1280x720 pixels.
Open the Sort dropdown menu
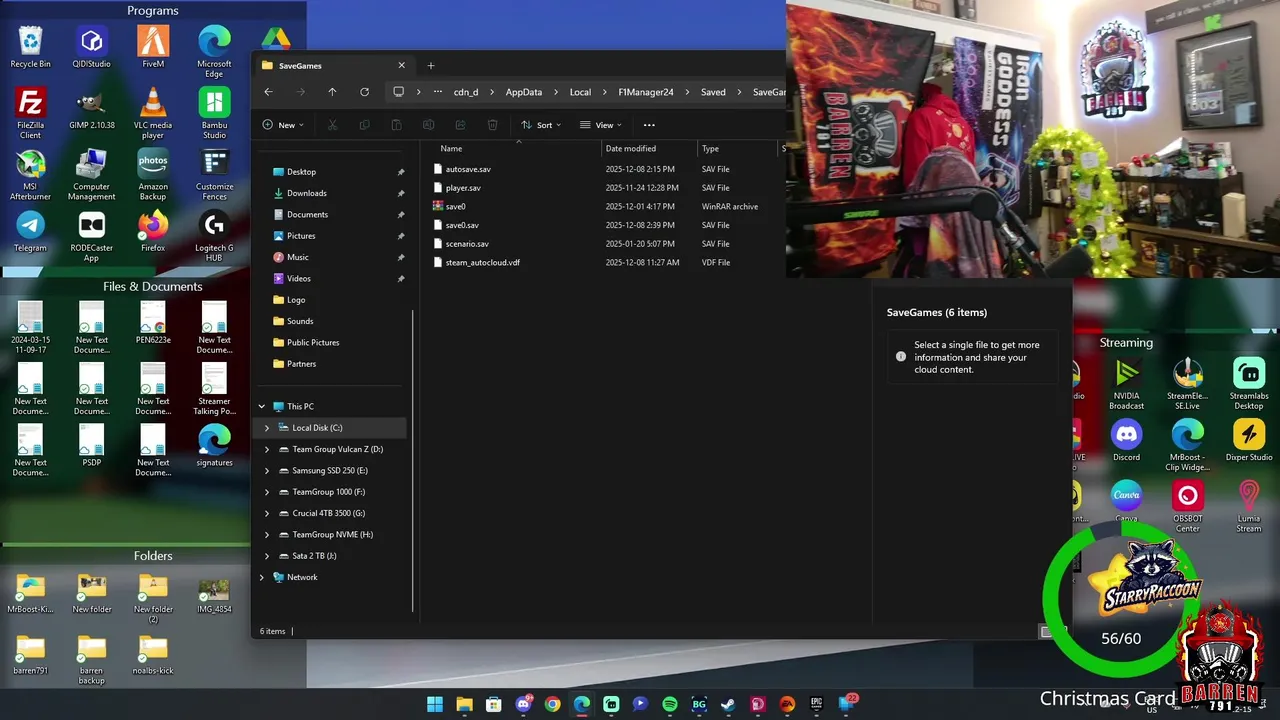tap(541, 125)
